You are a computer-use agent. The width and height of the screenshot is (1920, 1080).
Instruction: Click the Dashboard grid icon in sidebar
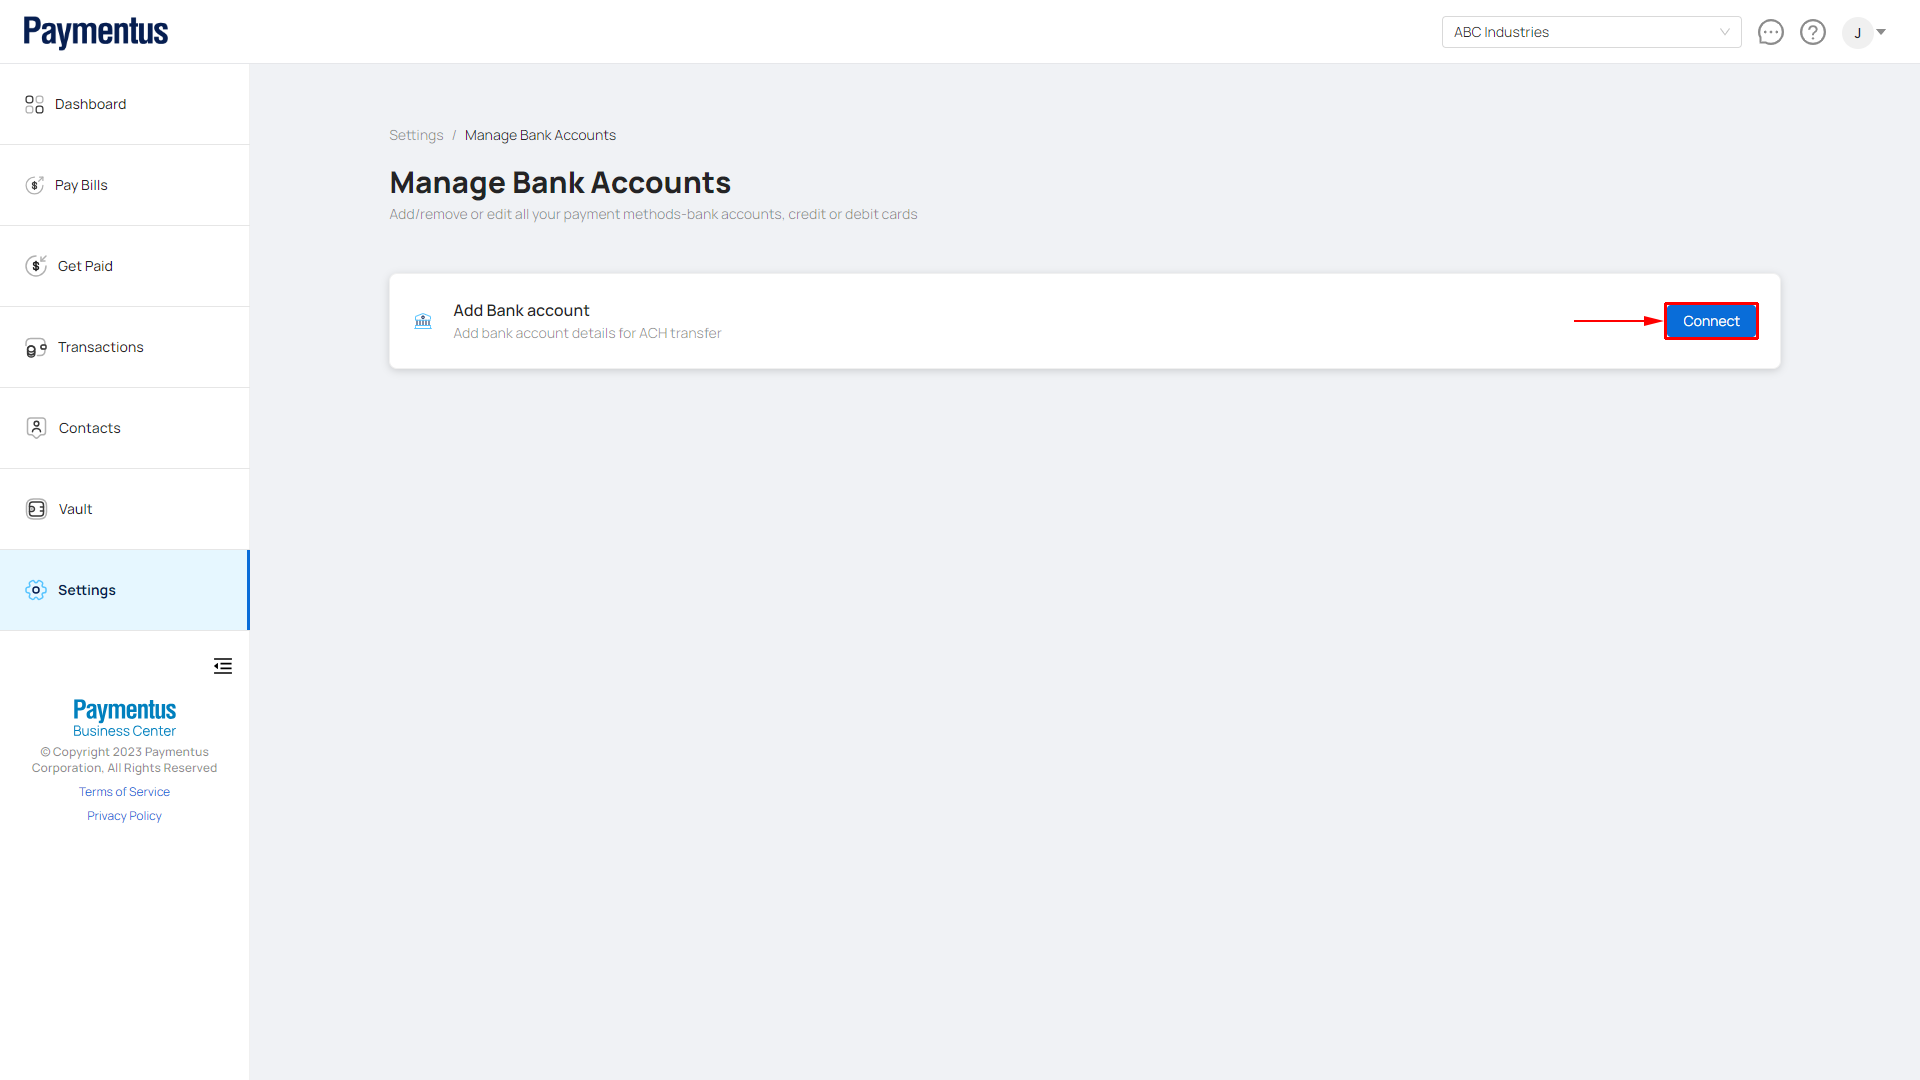pyautogui.click(x=34, y=104)
